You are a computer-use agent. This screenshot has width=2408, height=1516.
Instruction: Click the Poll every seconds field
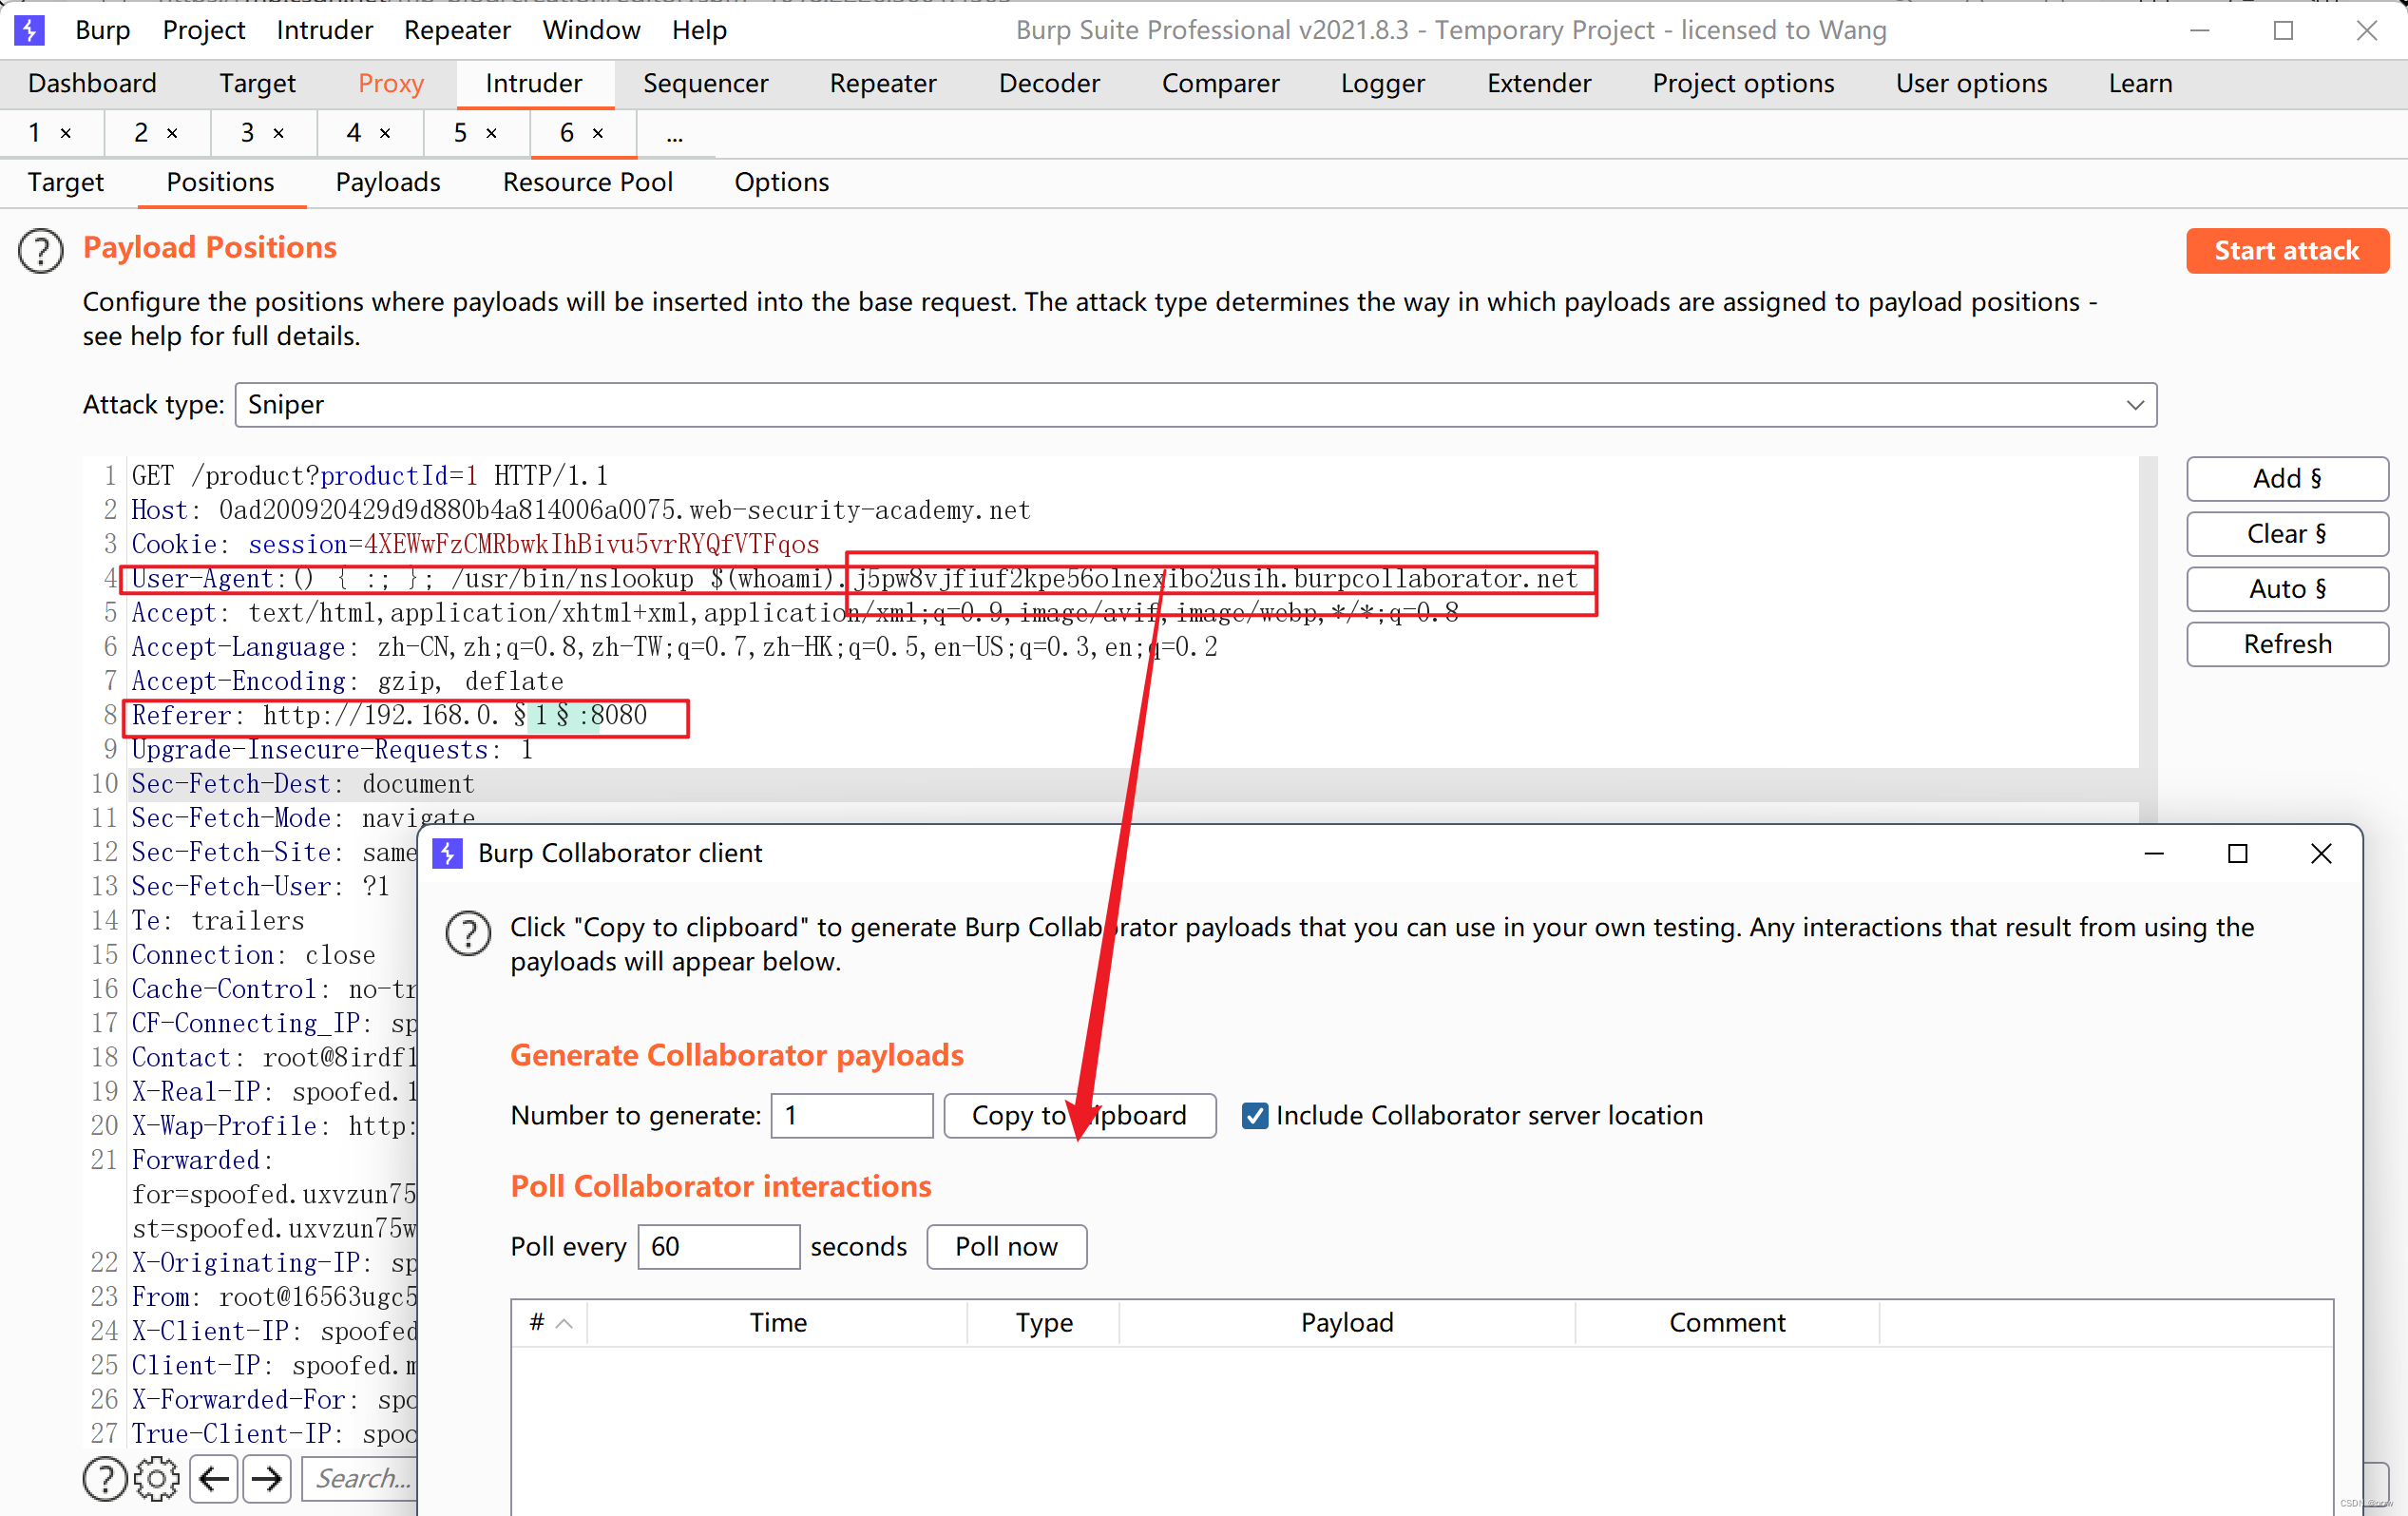point(718,1246)
